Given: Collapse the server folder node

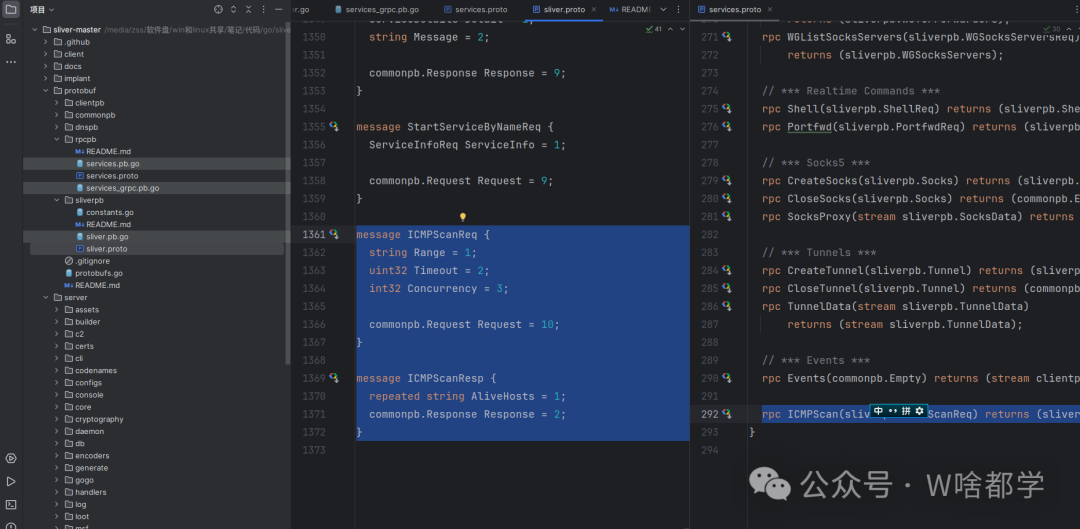Looking at the screenshot, I should (46, 298).
